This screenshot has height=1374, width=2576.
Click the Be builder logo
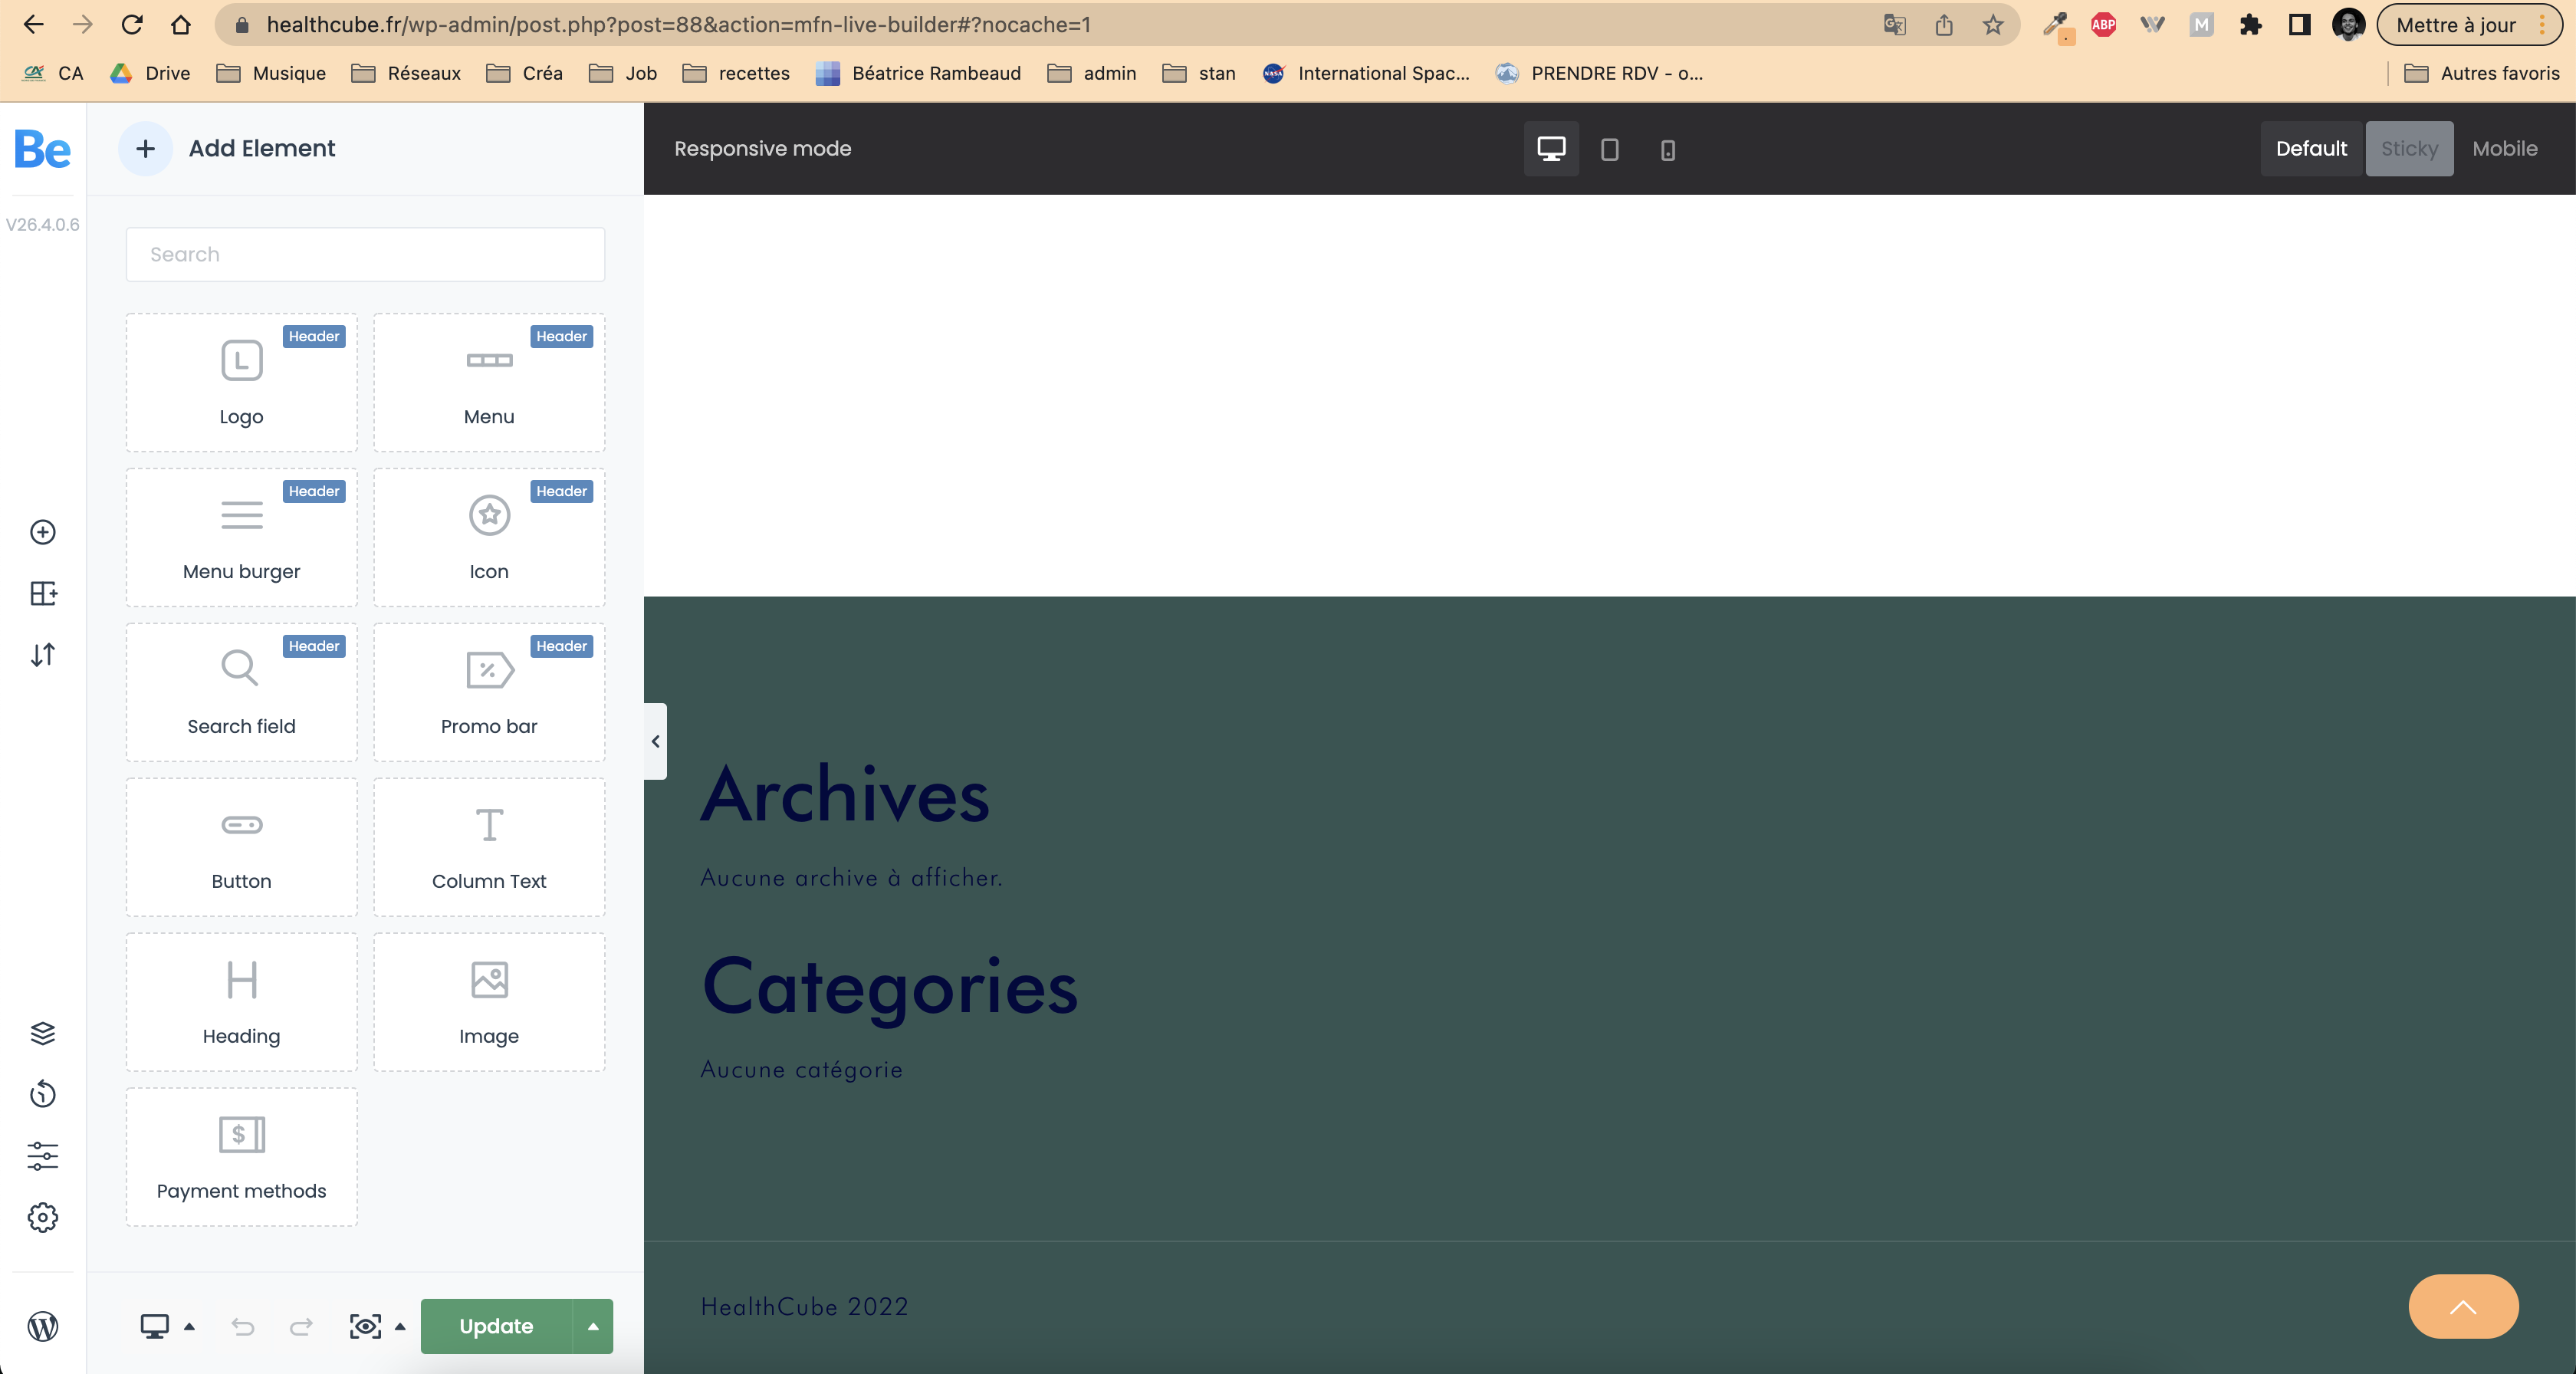pos(42,149)
